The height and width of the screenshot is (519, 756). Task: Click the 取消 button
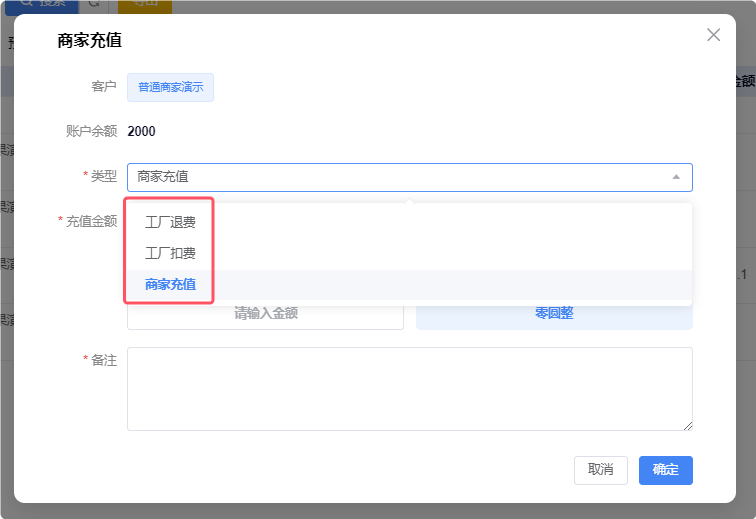pos(600,470)
